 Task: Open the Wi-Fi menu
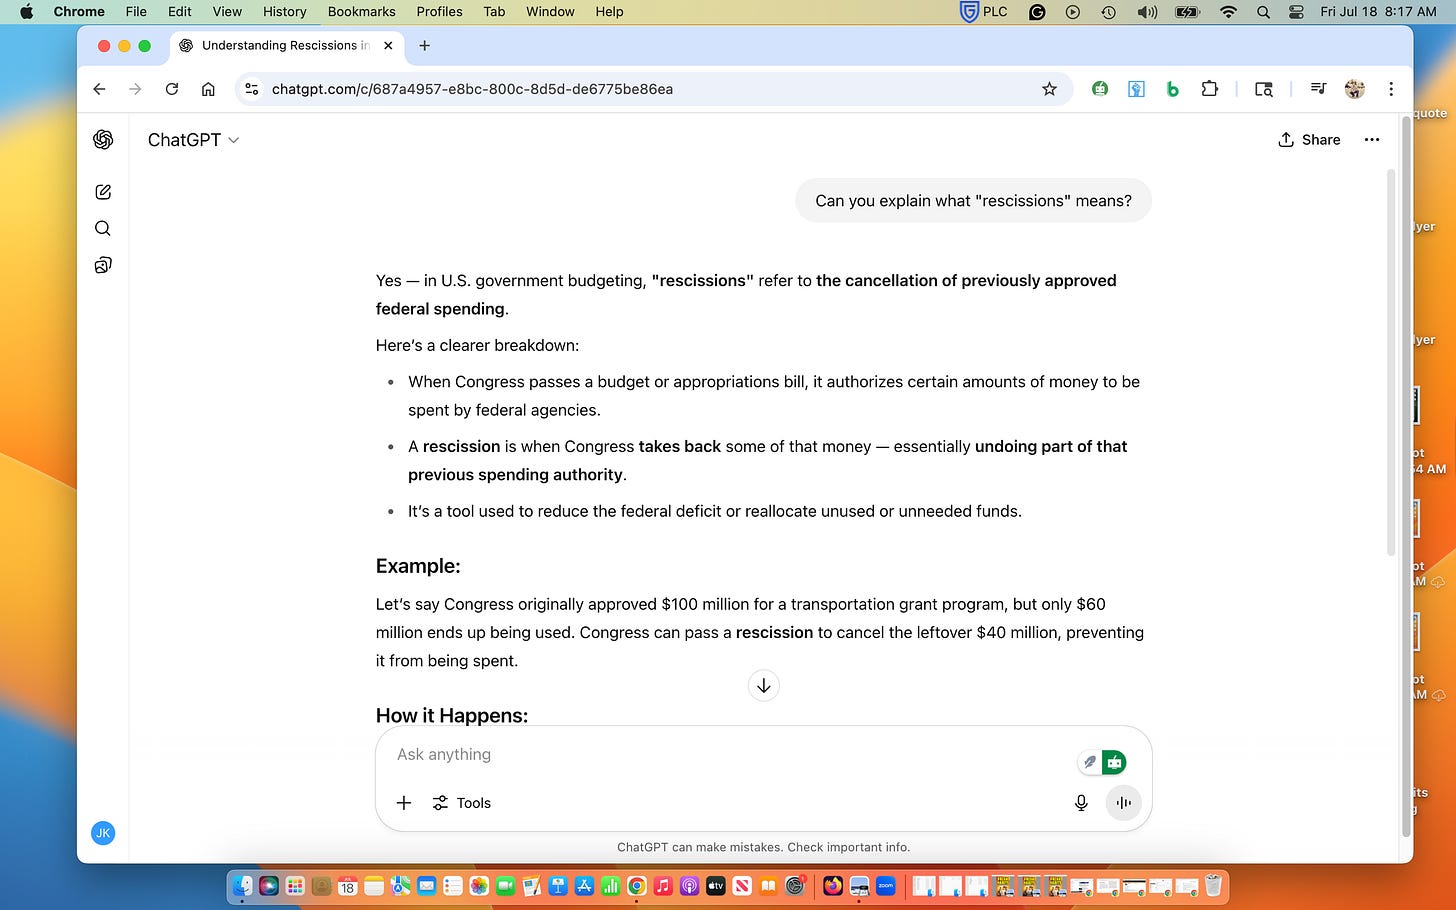click(1228, 12)
